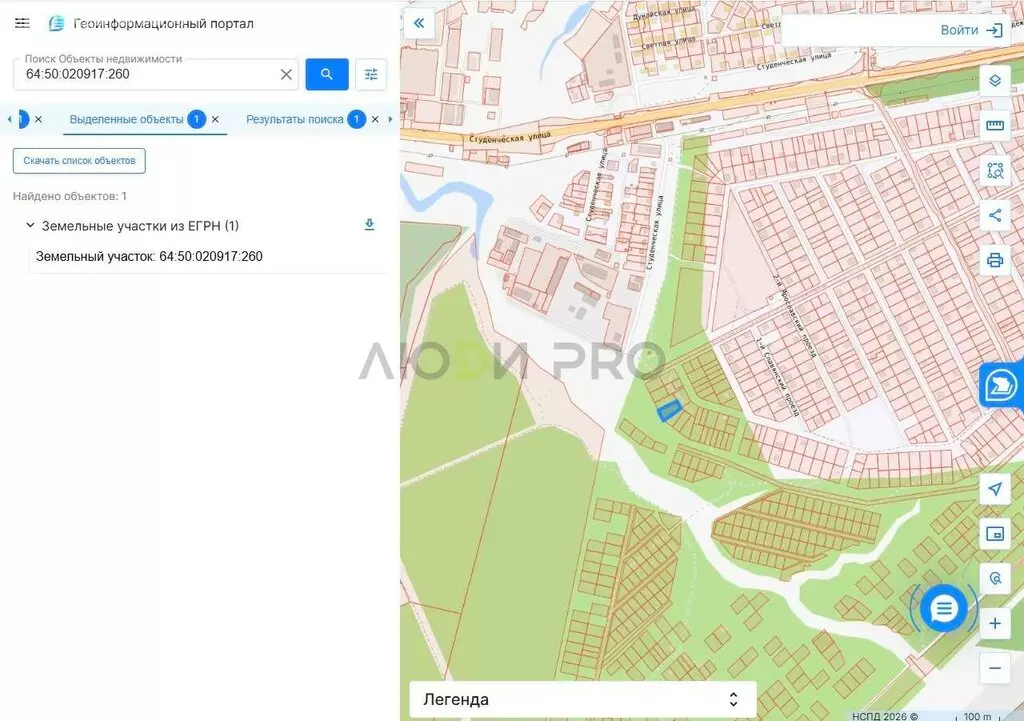Show next tabs with right arrow
Image resolution: width=1024 pixels, height=721 pixels.
click(x=391, y=120)
